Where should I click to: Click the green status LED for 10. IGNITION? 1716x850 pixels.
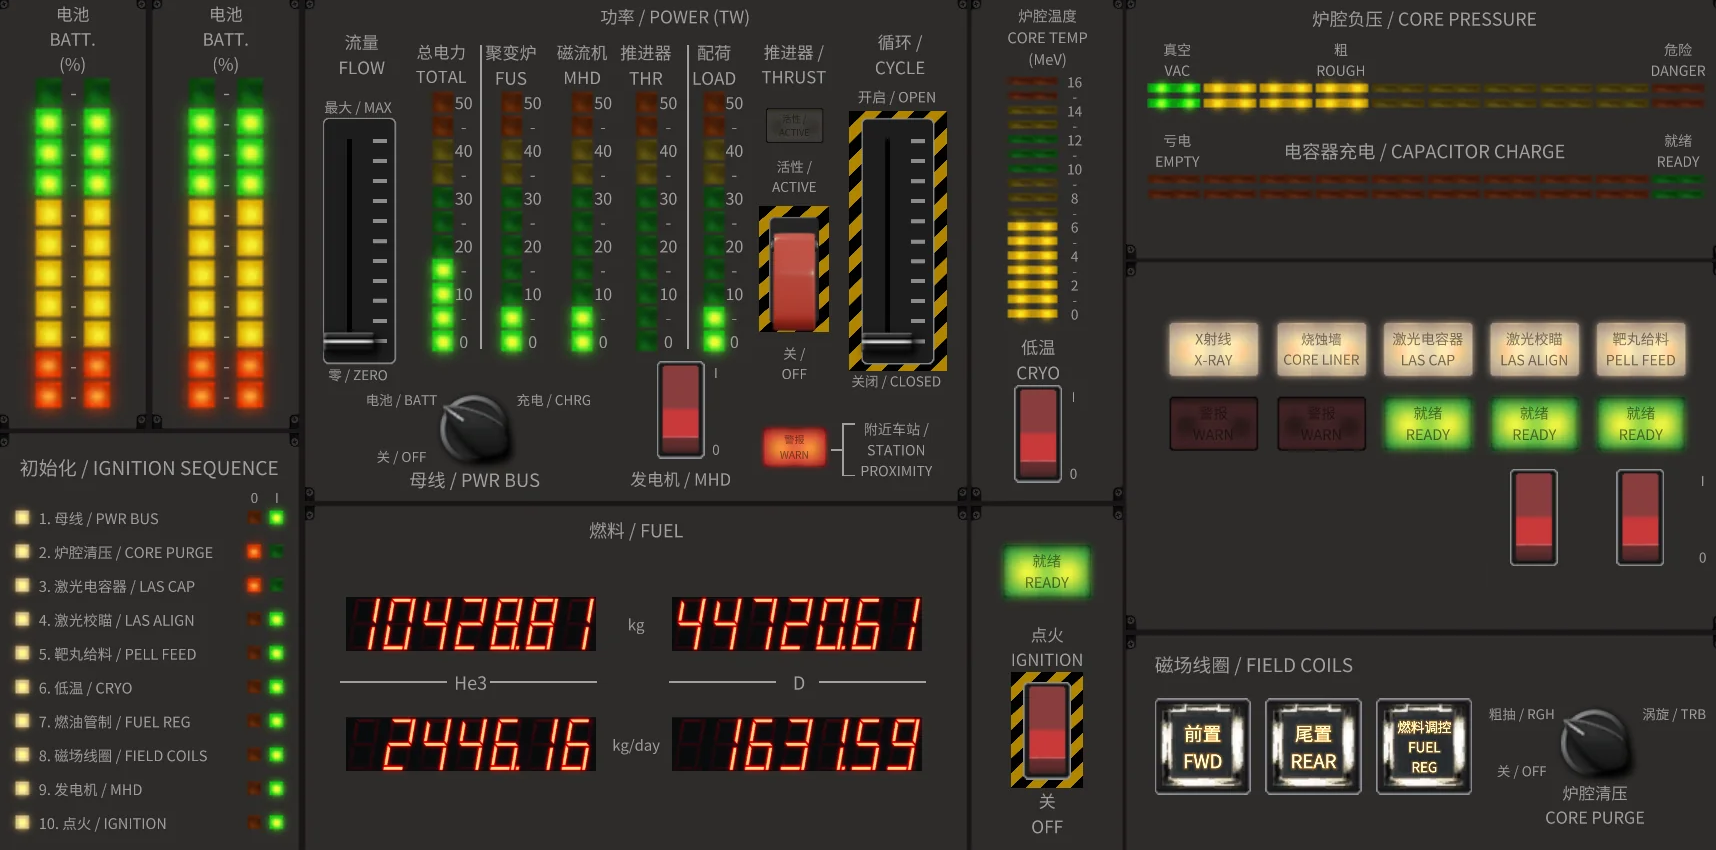(x=277, y=823)
